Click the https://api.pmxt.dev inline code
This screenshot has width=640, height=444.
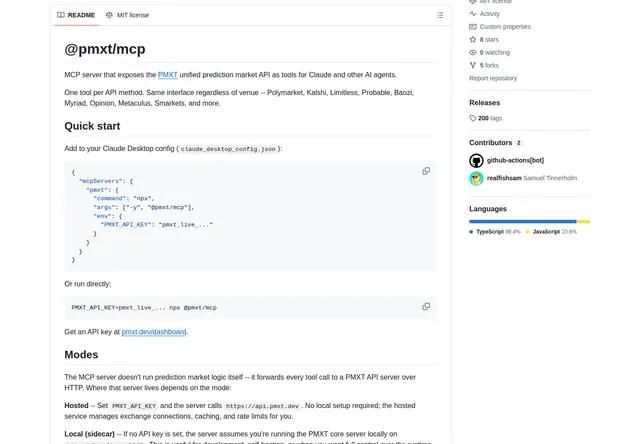[x=262, y=406]
